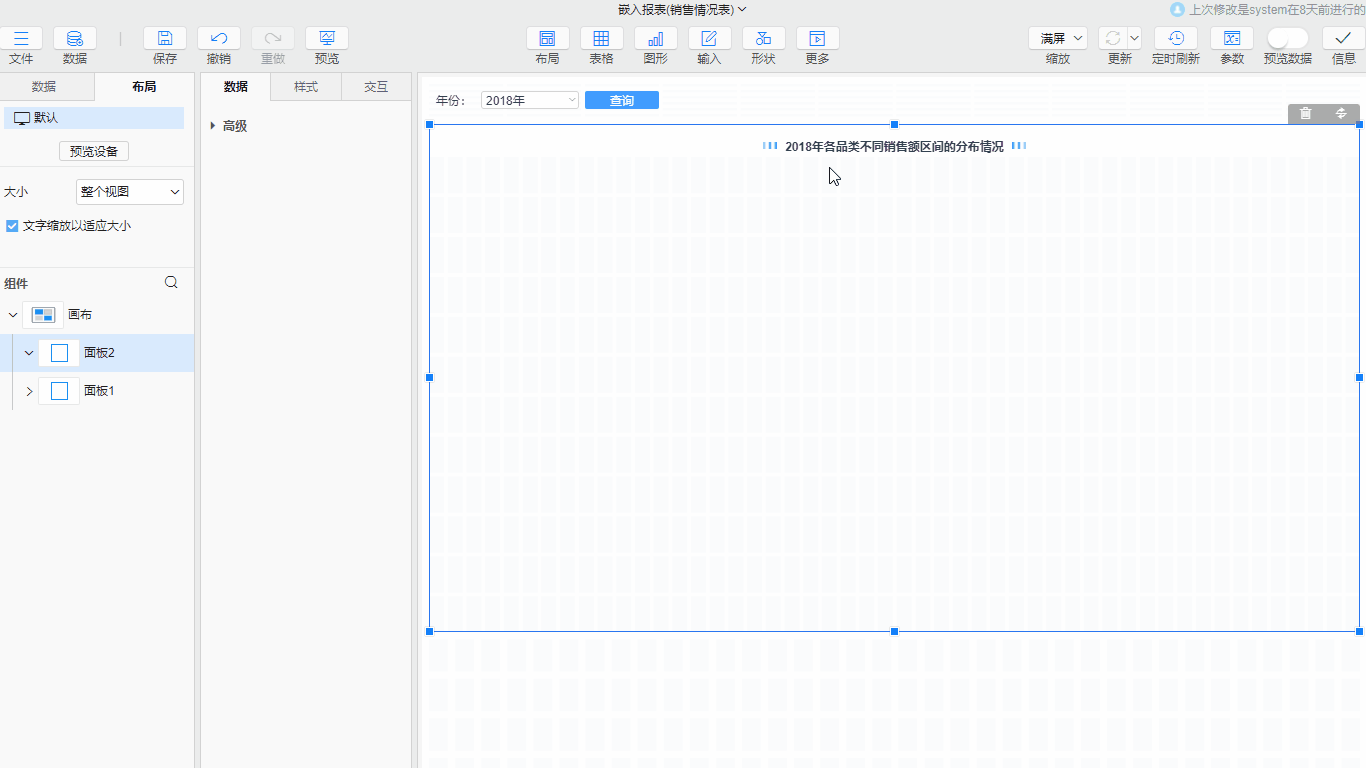Image resolution: width=1366 pixels, height=768 pixels.
Task: Click the Undo (撤销) icon
Action: (x=219, y=39)
